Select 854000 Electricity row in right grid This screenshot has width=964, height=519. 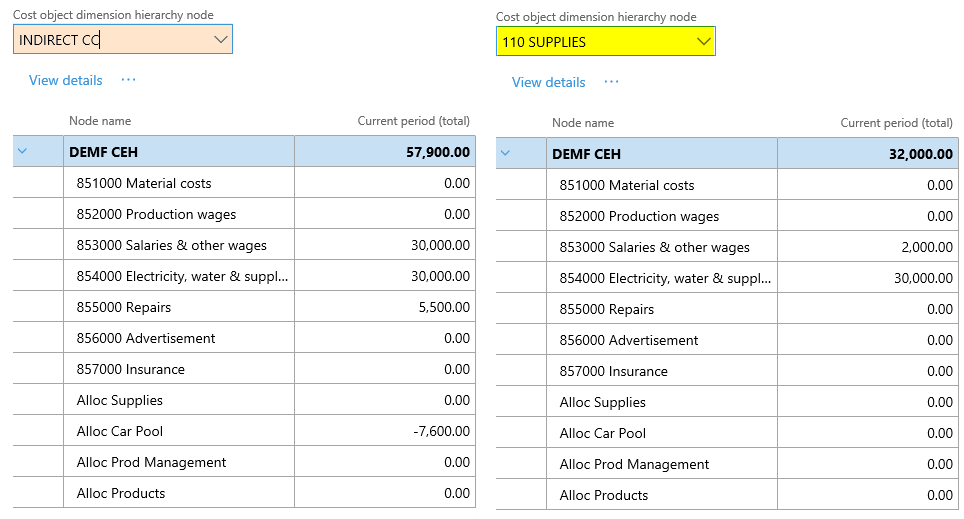(665, 278)
